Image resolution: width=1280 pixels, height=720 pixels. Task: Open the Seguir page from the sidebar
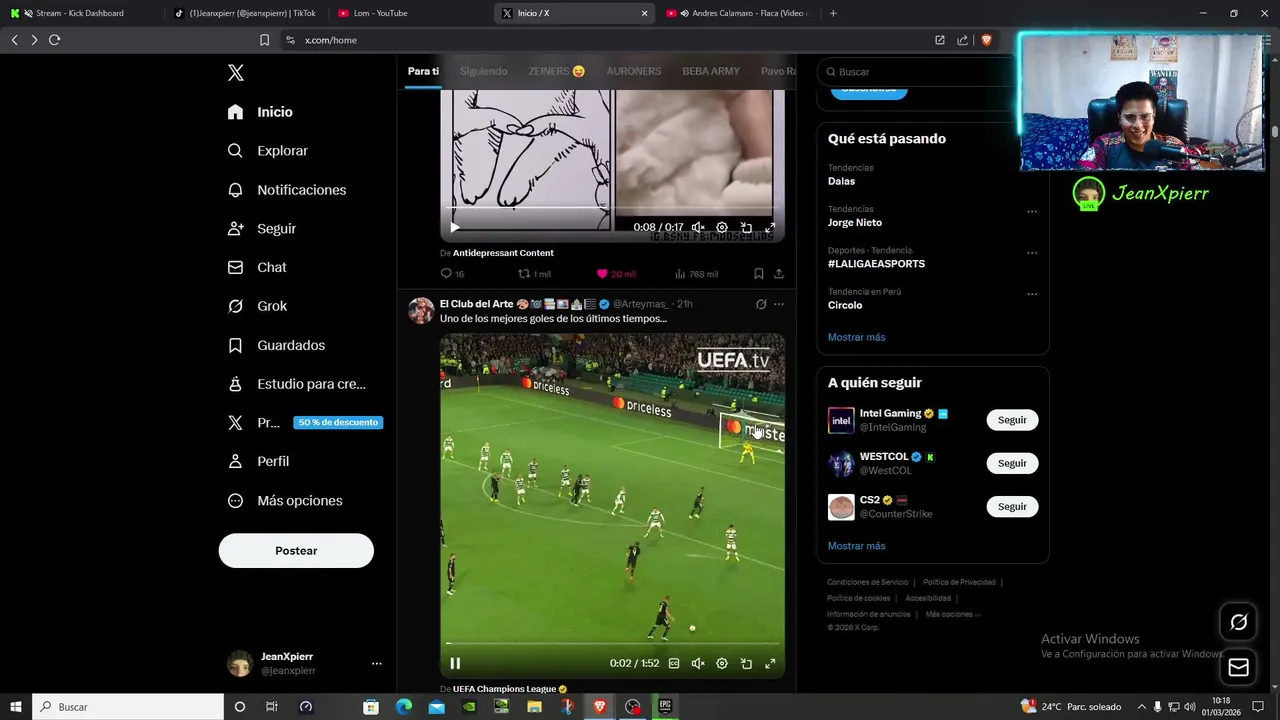pyautogui.click(x=262, y=229)
